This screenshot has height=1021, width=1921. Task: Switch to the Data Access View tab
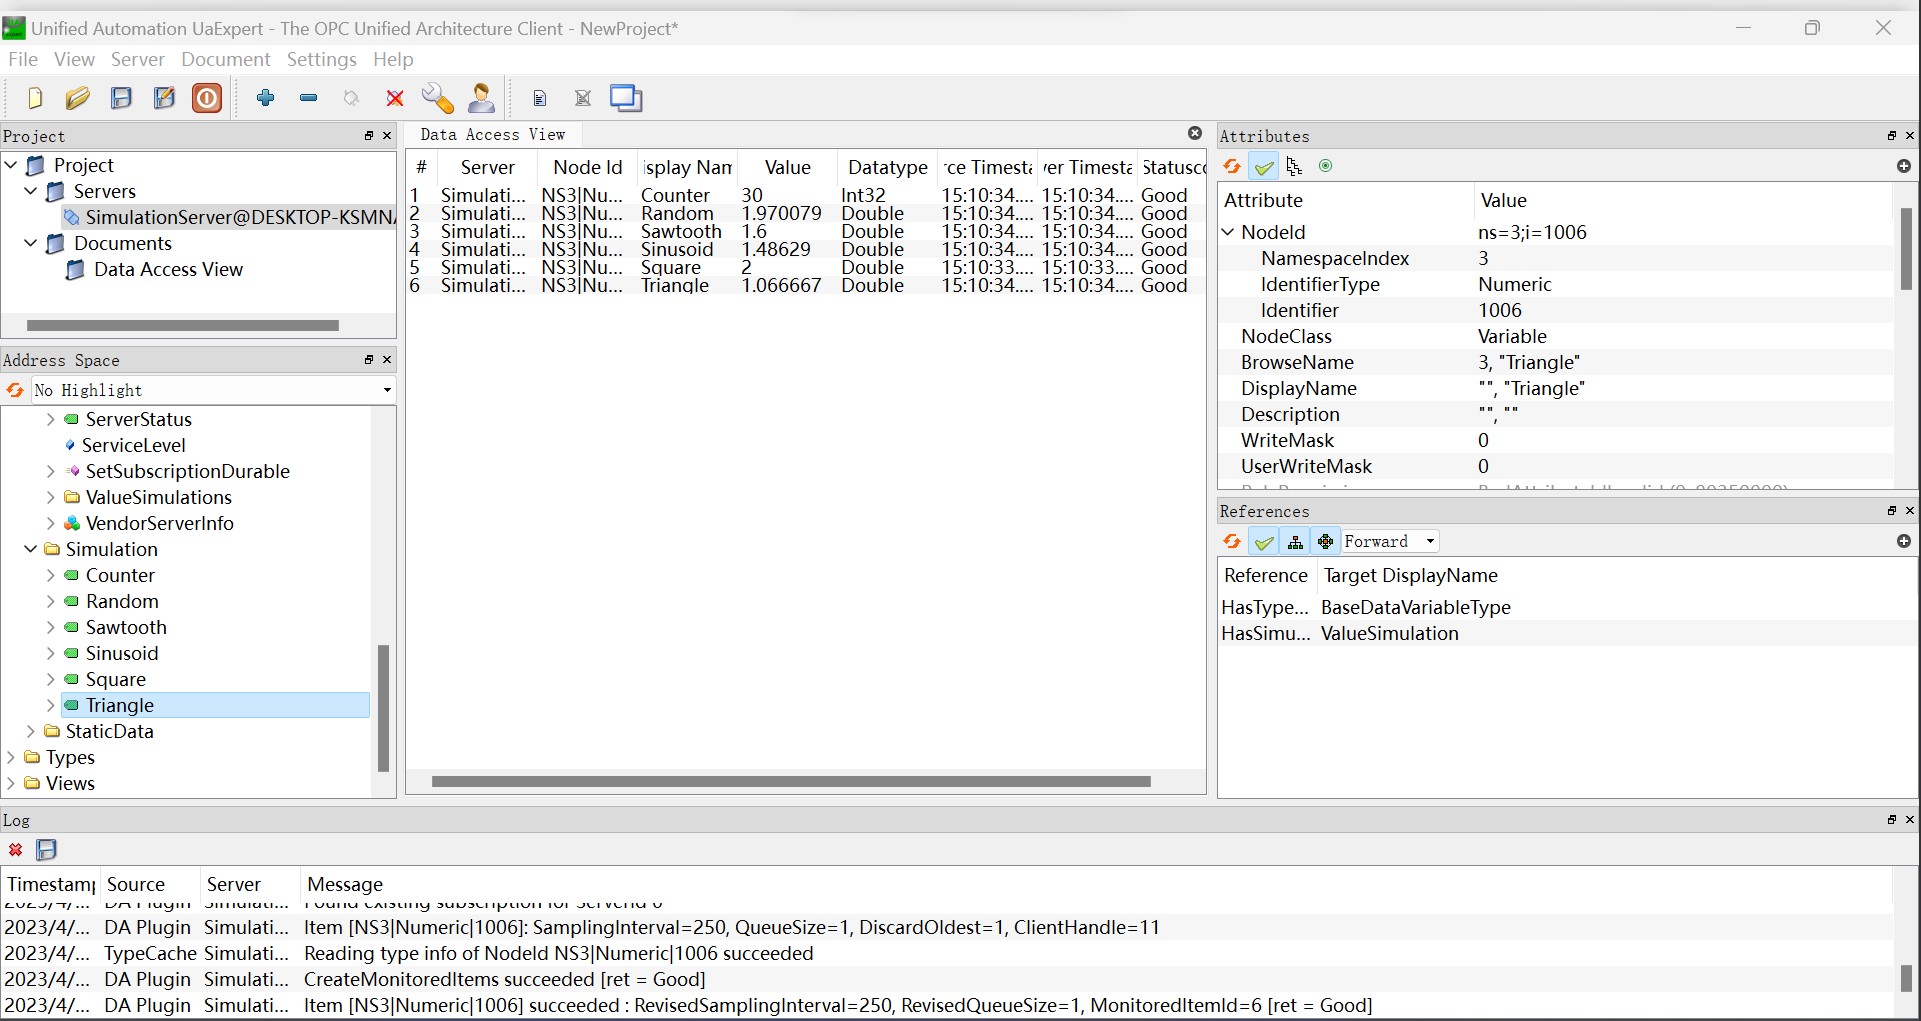click(x=493, y=135)
